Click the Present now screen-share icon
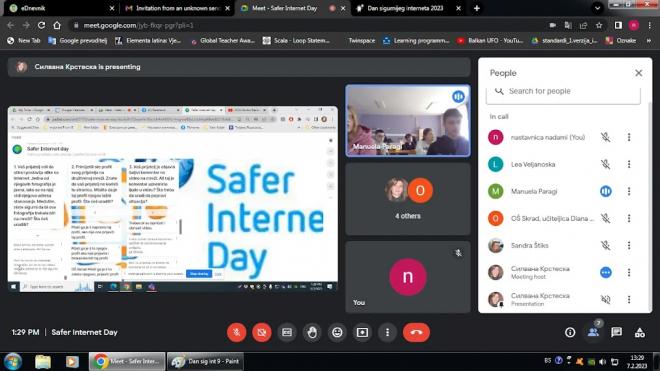Image resolution: width=660 pixels, height=371 pixels. point(362,332)
